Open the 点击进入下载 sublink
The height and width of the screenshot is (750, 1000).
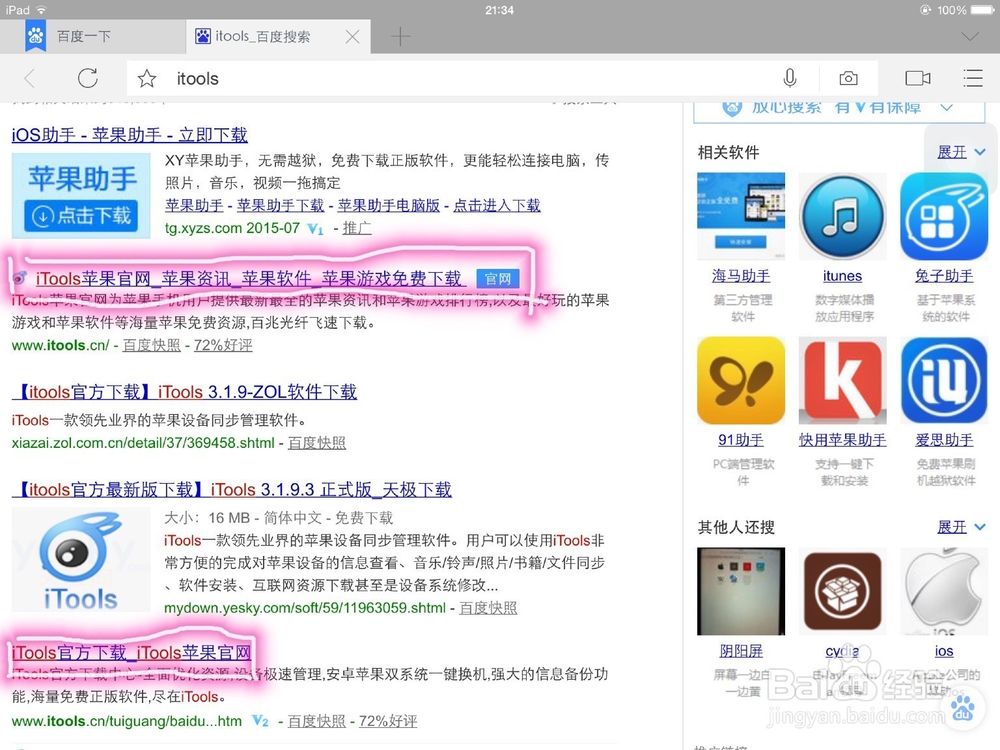click(x=497, y=205)
